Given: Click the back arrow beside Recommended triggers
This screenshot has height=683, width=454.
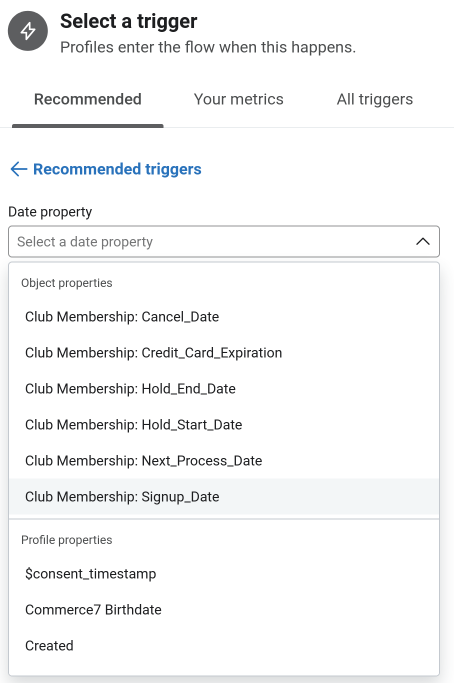Looking at the screenshot, I should 19,169.
